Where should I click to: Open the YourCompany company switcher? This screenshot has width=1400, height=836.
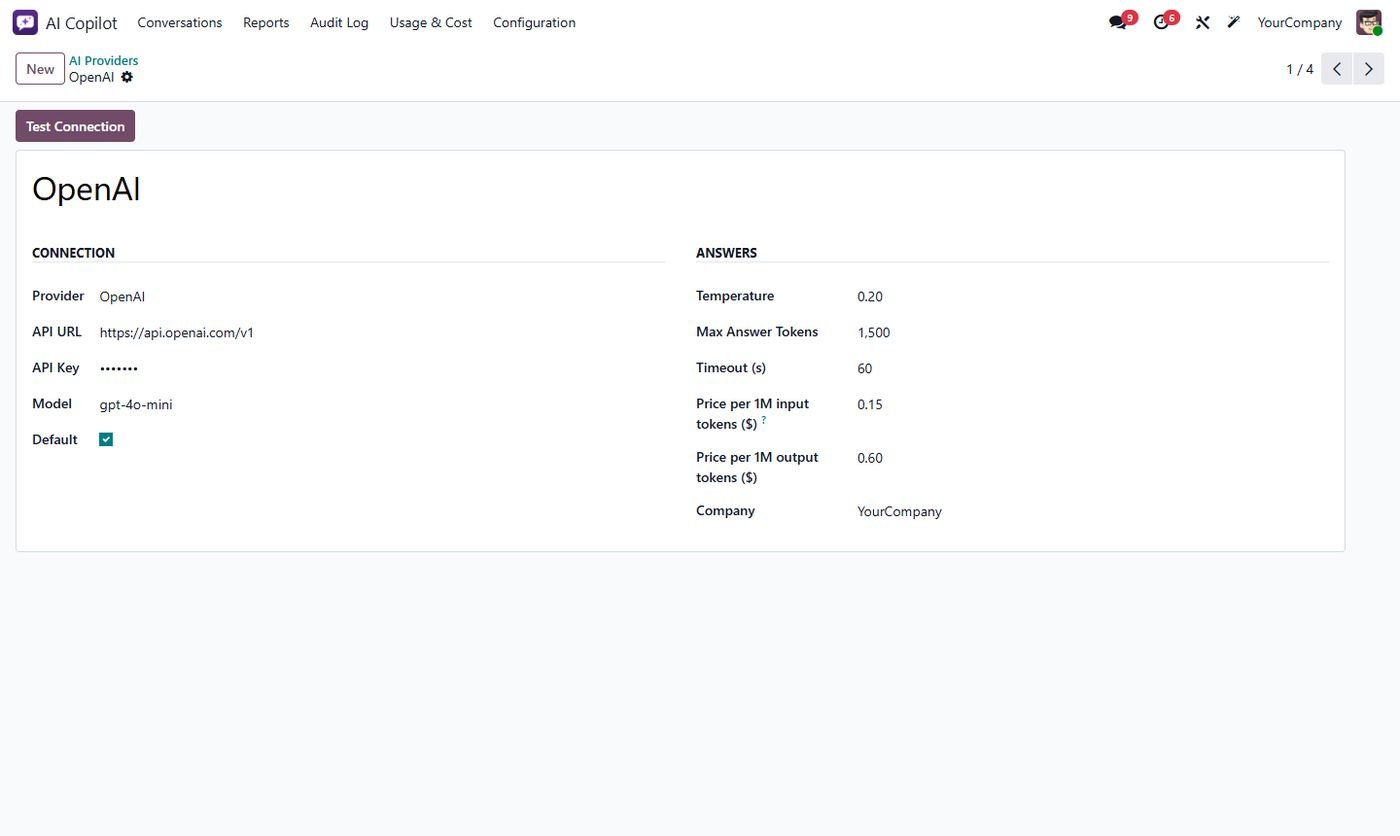(x=1300, y=22)
